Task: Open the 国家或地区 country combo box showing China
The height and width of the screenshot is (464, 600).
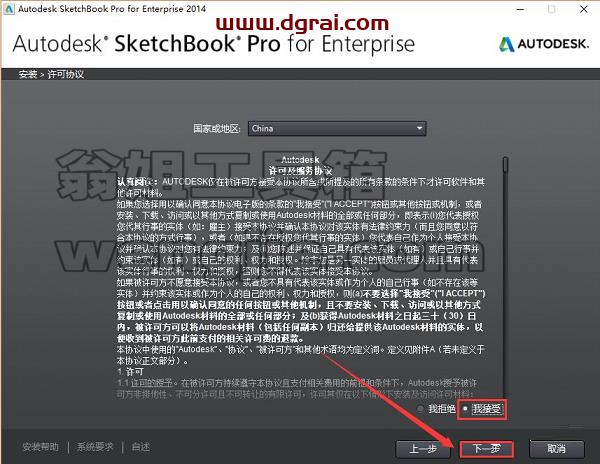Action: [x=337, y=129]
